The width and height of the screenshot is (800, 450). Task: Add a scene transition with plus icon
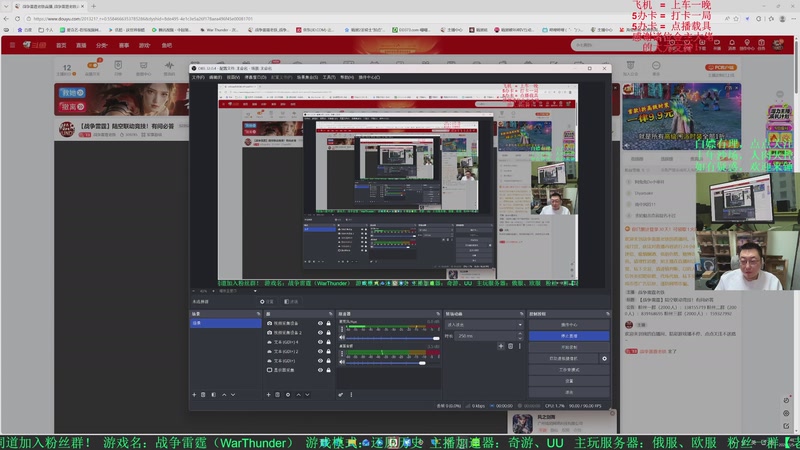tap(501, 346)
